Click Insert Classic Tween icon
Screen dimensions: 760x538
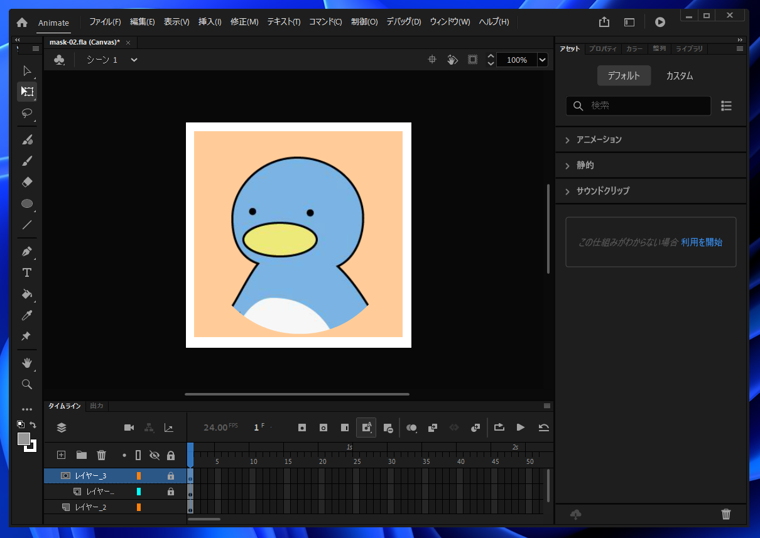click(432, 427)
